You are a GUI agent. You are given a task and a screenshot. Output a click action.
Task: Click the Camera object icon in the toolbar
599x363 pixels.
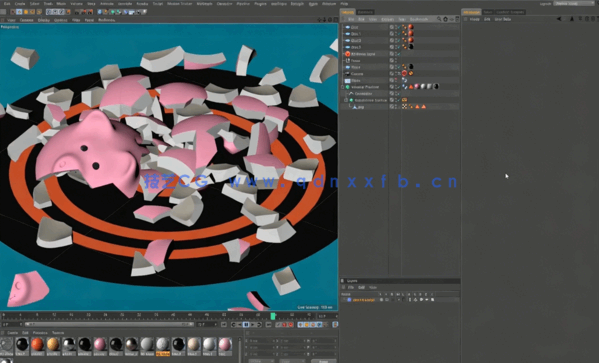(x=138, y=12)
